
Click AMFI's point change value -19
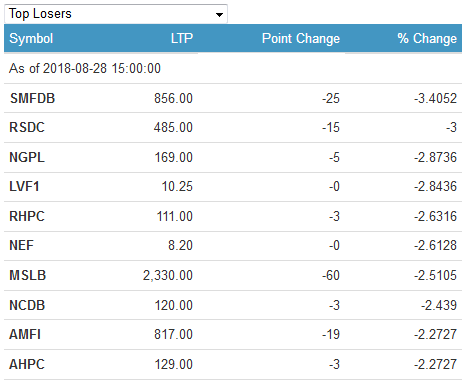331,334
